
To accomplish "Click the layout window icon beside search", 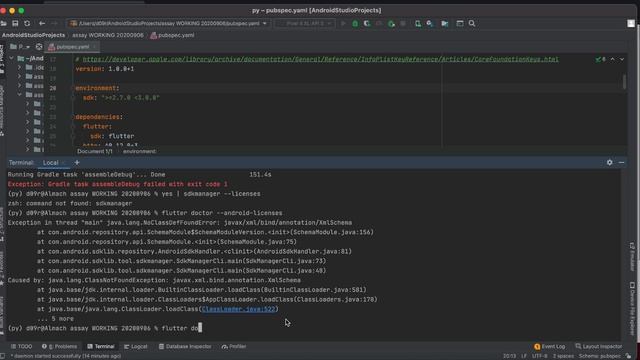I will coord(460,24).
